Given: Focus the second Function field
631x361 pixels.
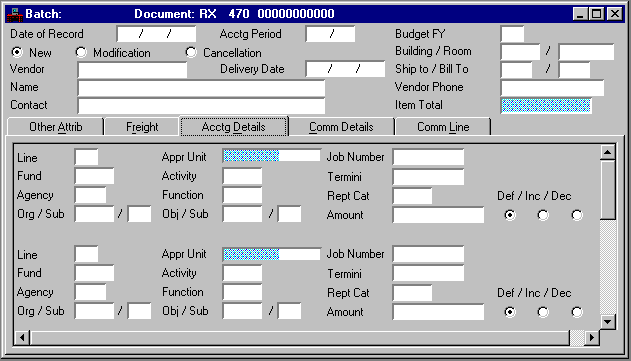Looking at the screenshot, I should coord(242,292).
